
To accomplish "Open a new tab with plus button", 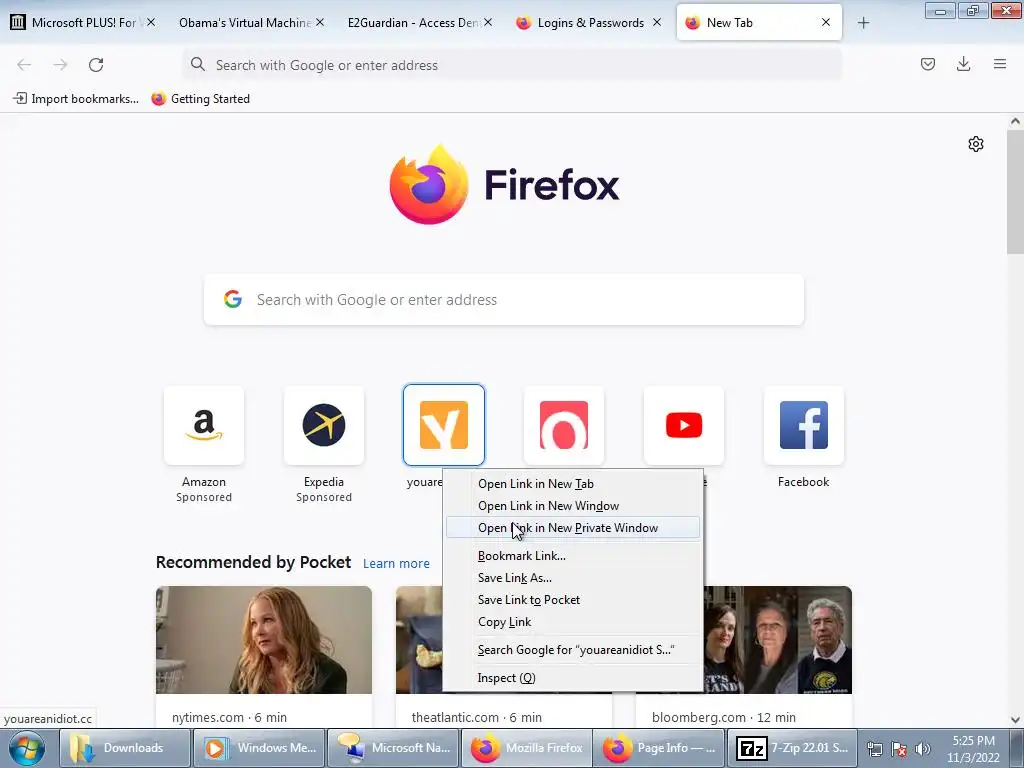I will (x=863, y=23).
